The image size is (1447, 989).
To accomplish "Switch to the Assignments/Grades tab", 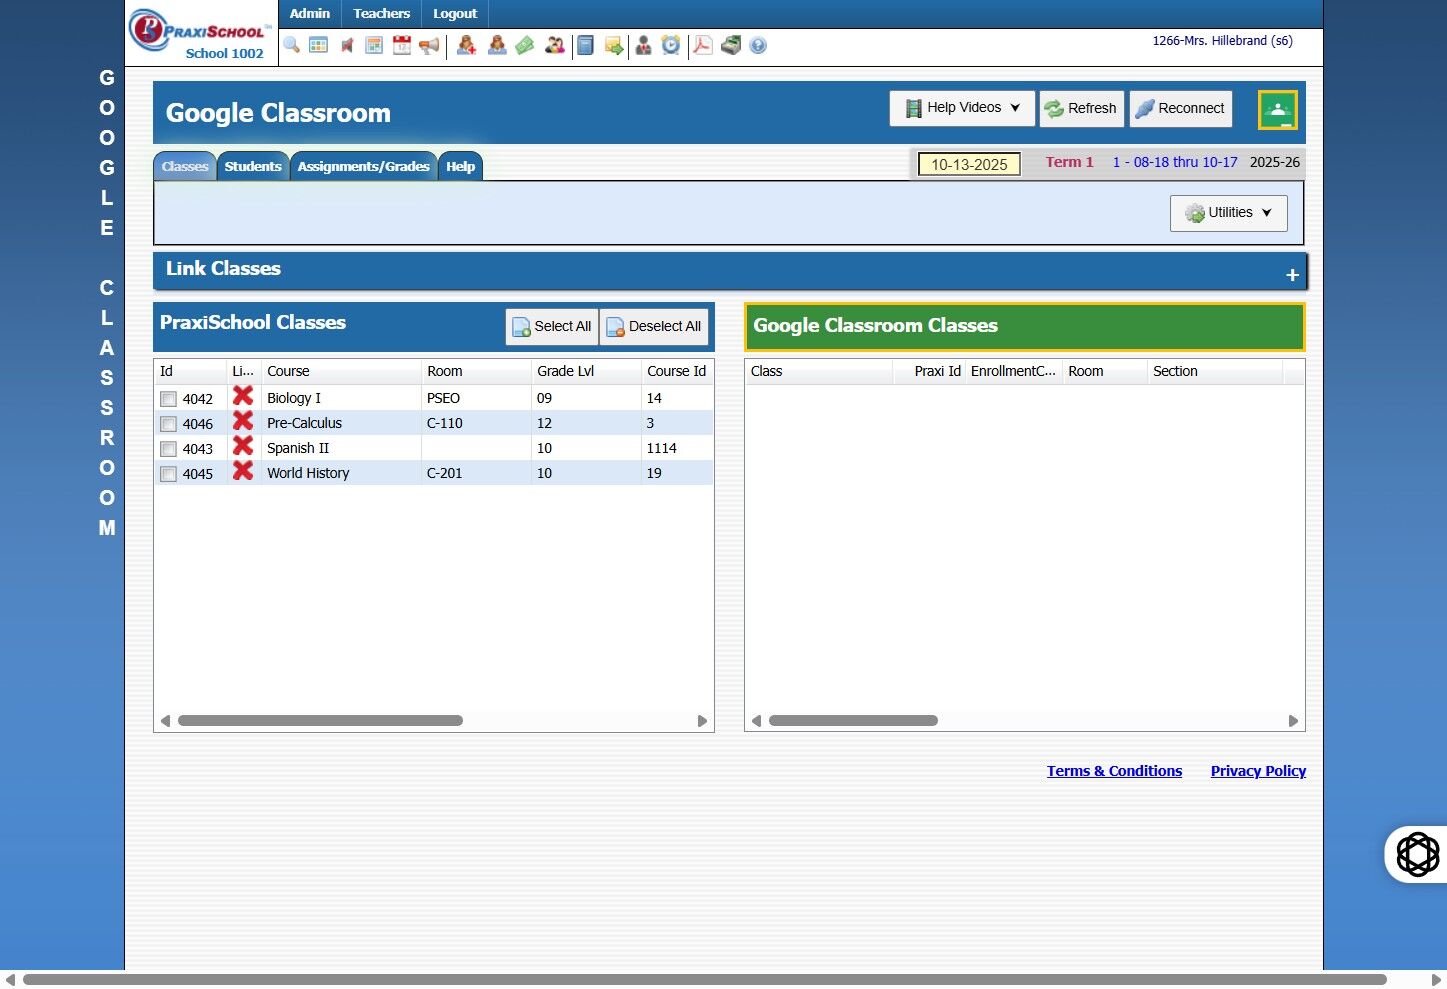I will 364,166.
